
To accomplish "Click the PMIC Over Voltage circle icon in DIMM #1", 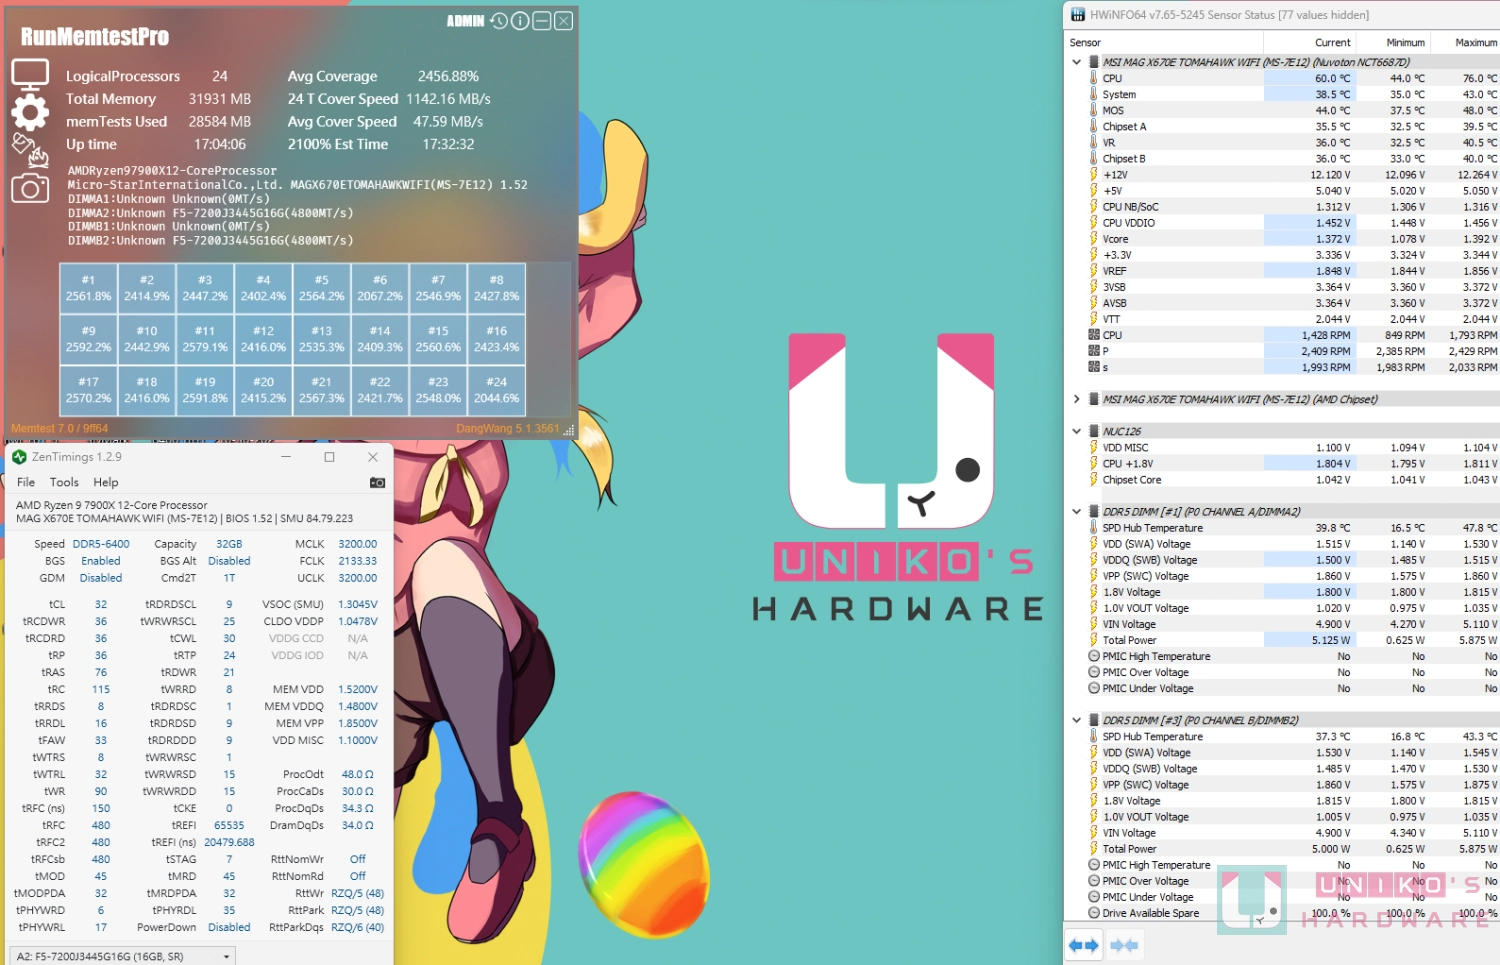I will pos(1093,672).
